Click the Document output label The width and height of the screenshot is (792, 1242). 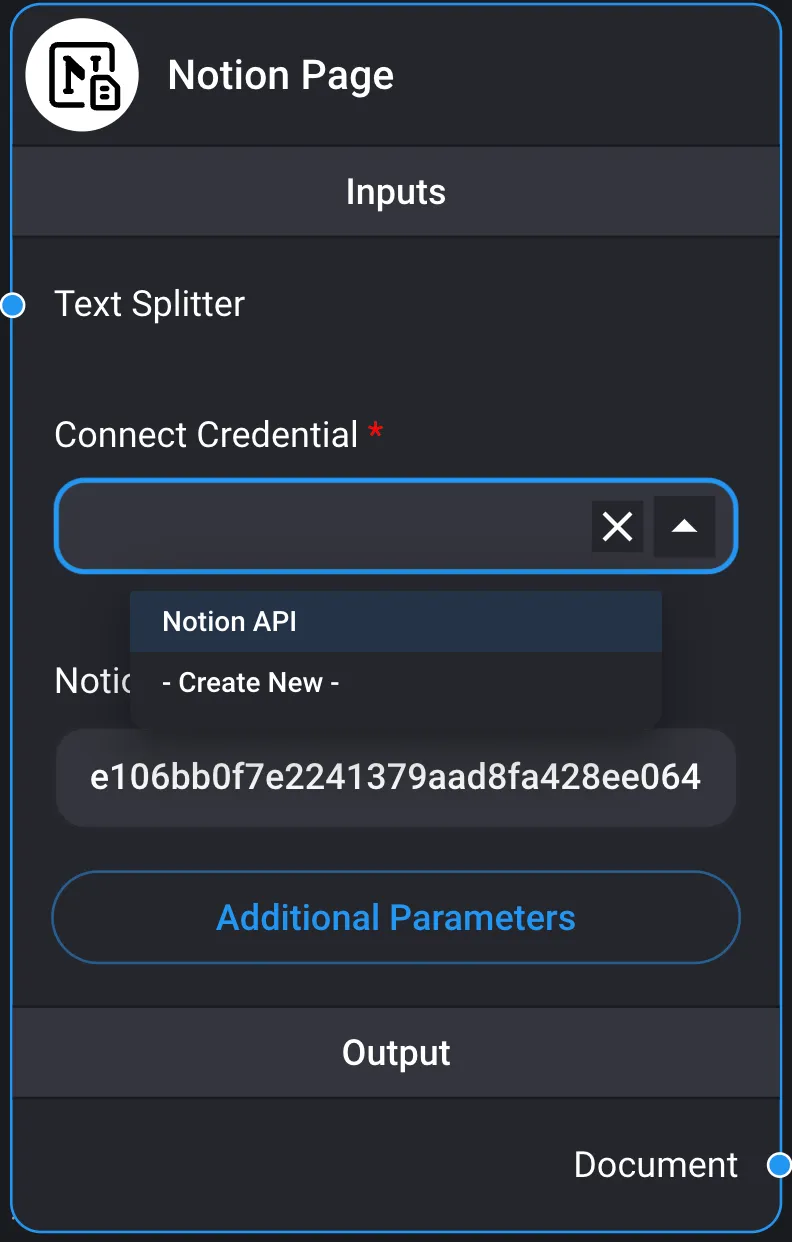pyautogui.click(x=656, y=1165)
